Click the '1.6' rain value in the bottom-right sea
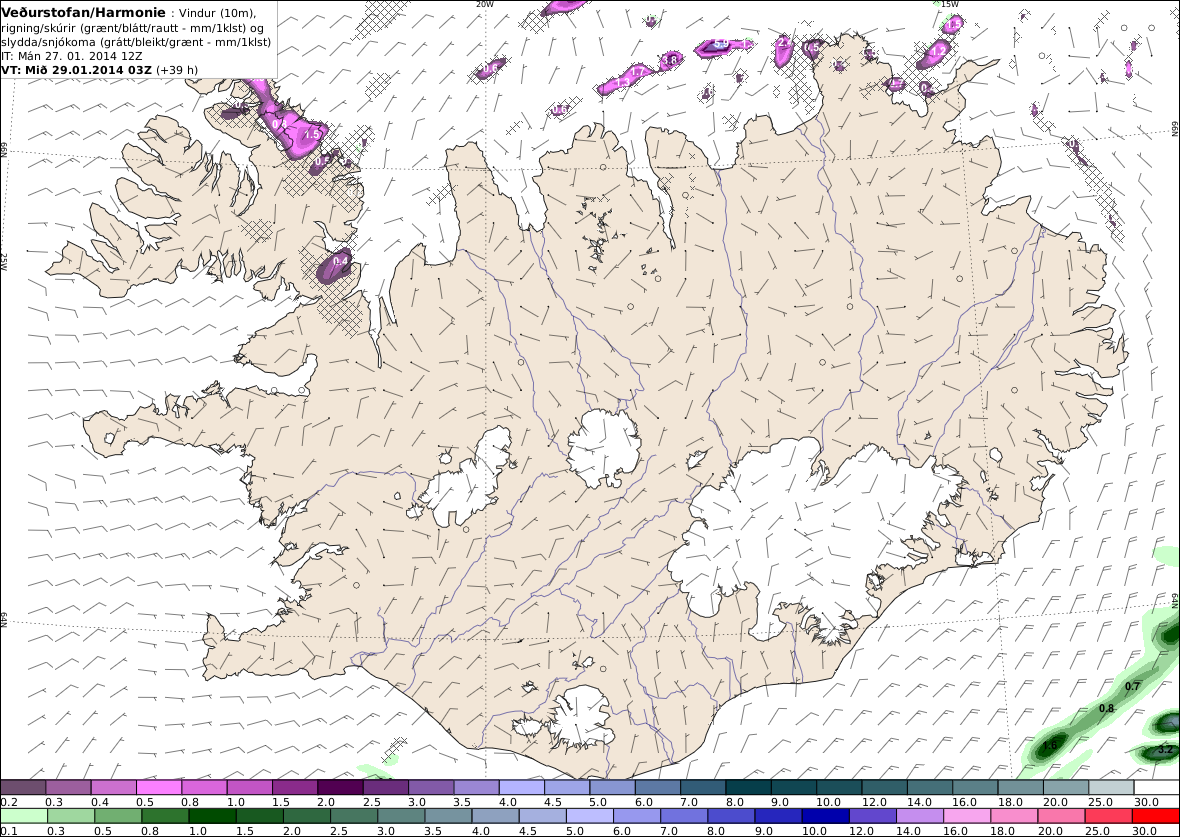Viewport: 1180px width, 837px height. (1050, 746)
